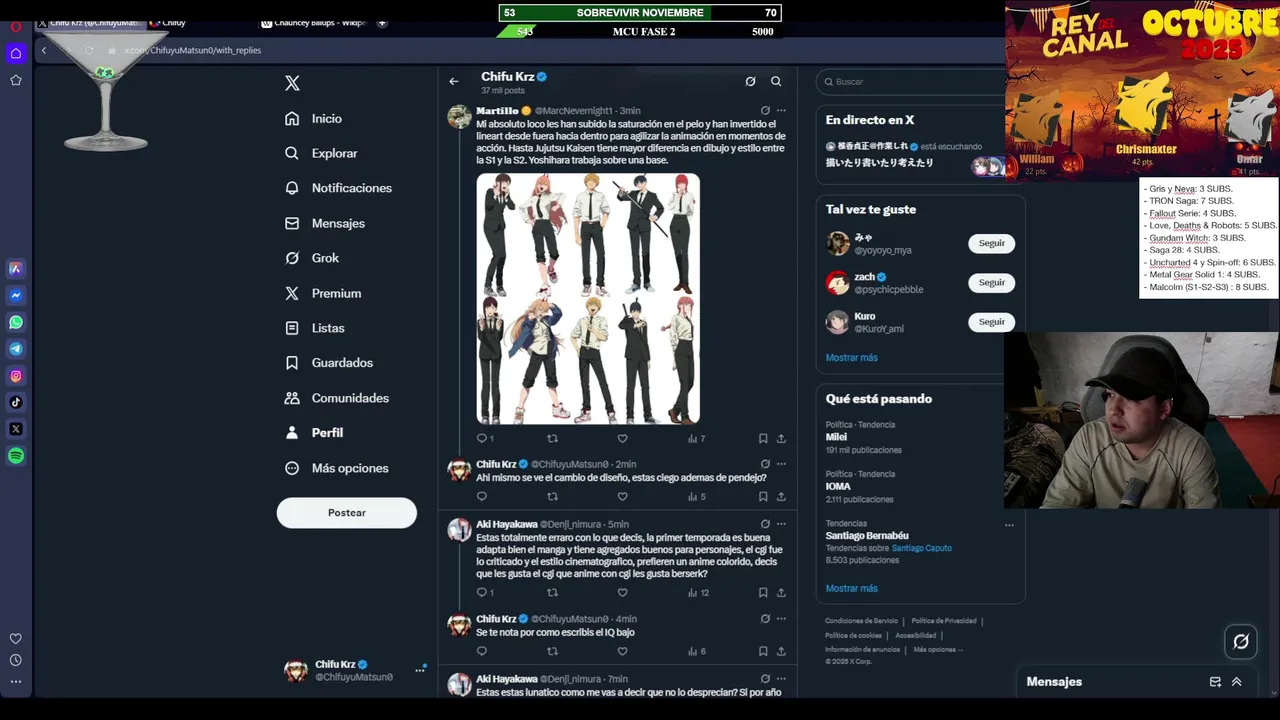The height and width of the screenshot is (720, 1280).
Task: Compose new message in Mensajes dock
Action: (1215, 682)
